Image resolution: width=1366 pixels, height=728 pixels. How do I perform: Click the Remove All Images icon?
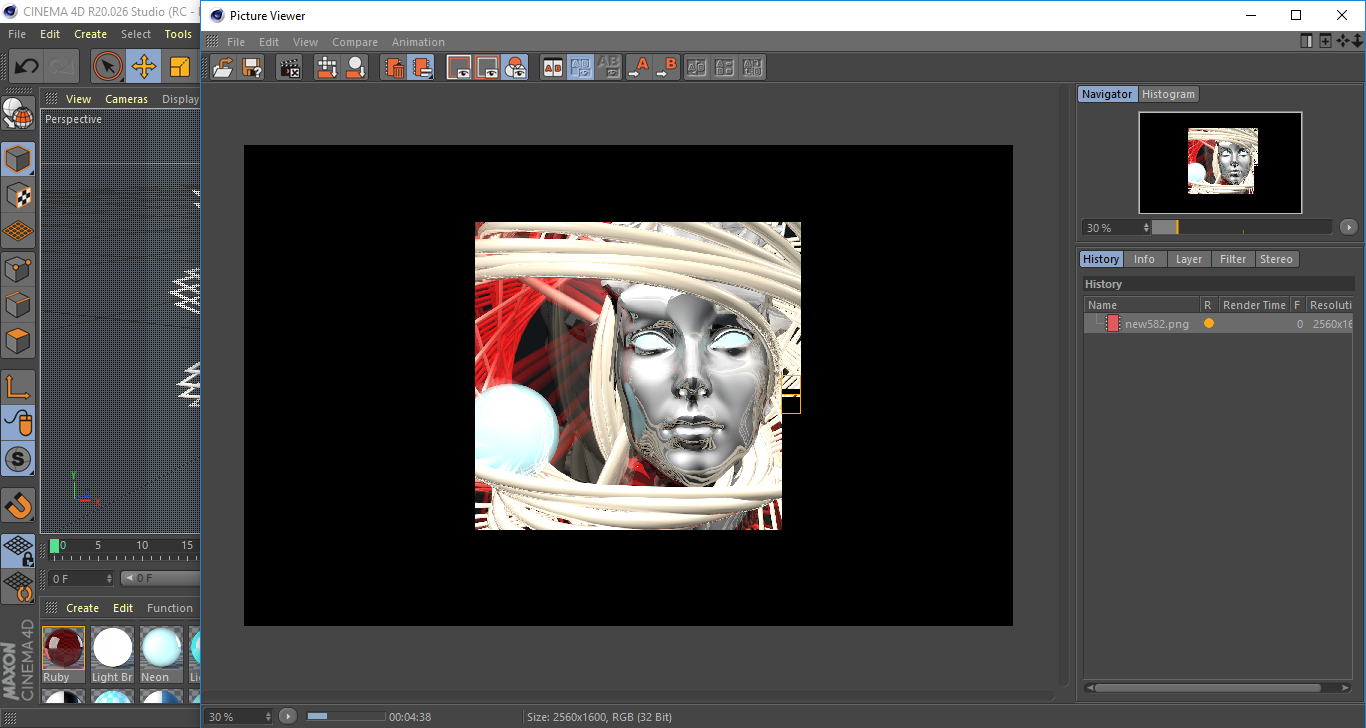click(422, 67)
